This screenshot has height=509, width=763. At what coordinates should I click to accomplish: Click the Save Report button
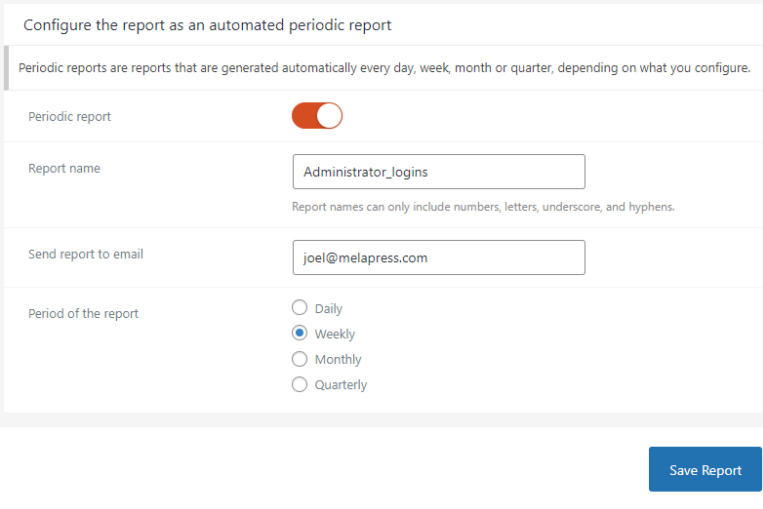(x=705, y=470)
